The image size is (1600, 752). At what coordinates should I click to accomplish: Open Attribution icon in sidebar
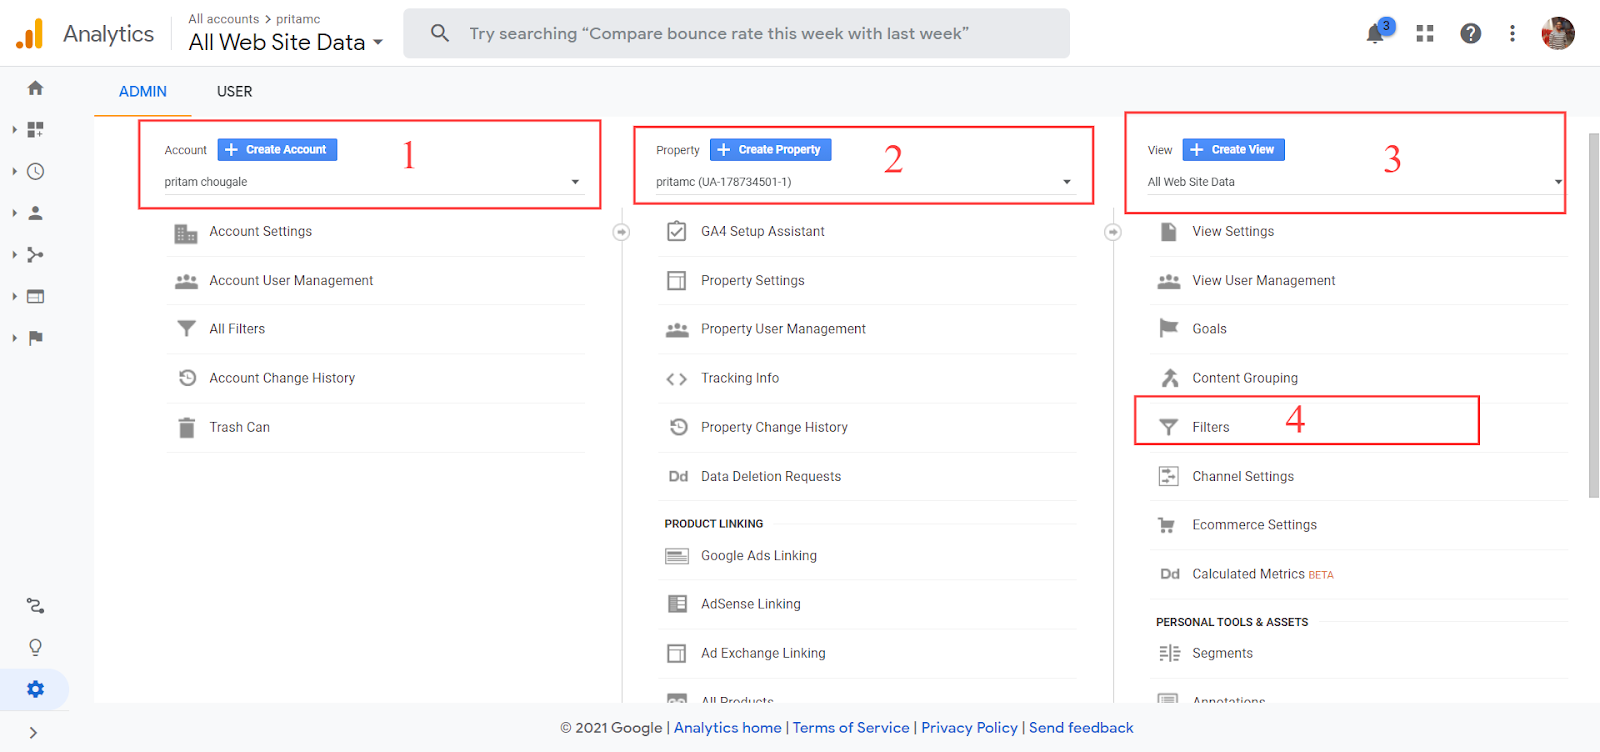click(35, 606)
